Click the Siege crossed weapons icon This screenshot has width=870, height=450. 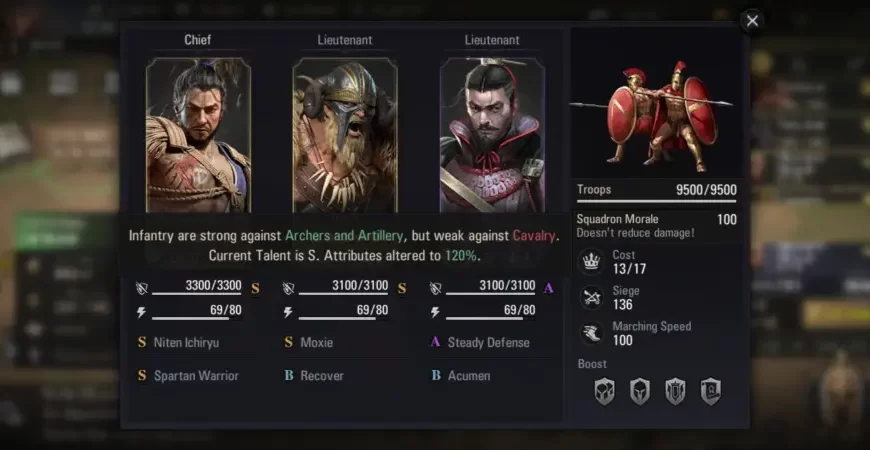coord(591,298)
